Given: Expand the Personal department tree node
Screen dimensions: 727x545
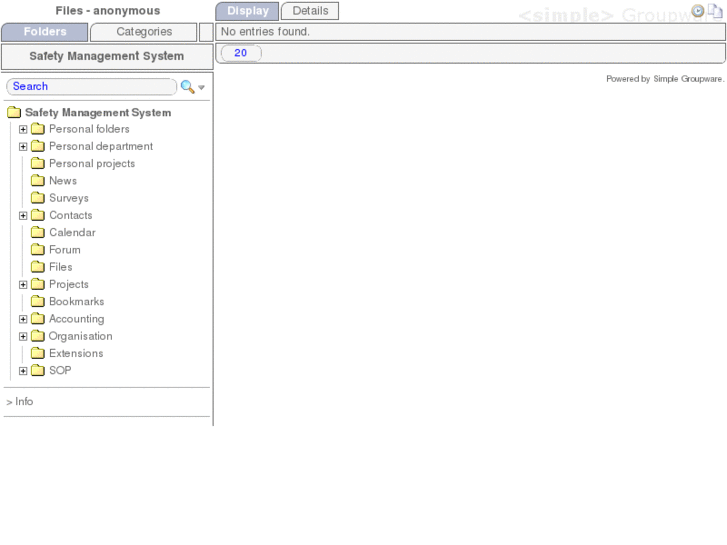Looking at the screenshot, I should pyautogui.click(x=23, y=147).
